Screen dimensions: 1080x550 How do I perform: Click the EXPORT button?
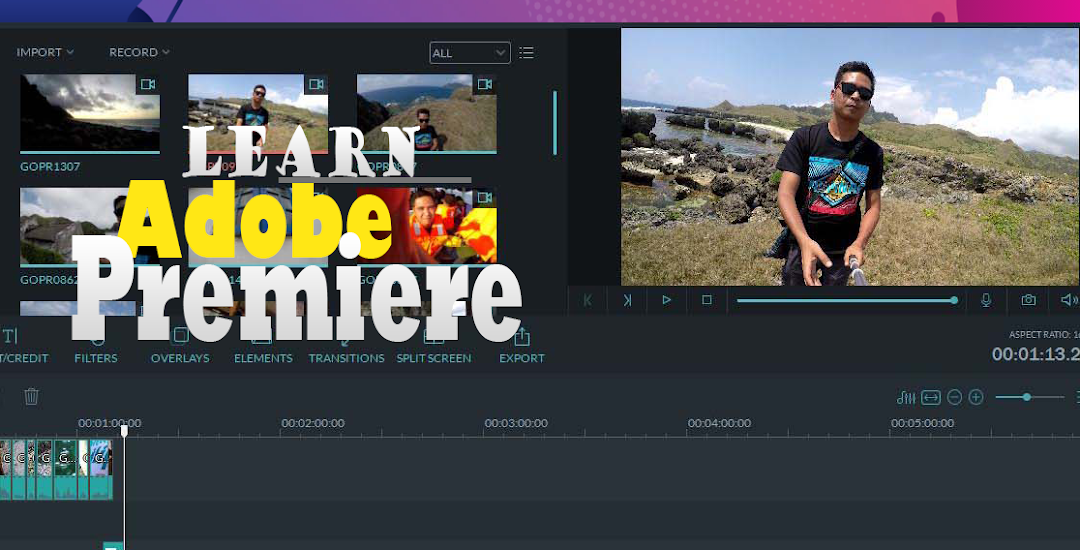(522, 347)
